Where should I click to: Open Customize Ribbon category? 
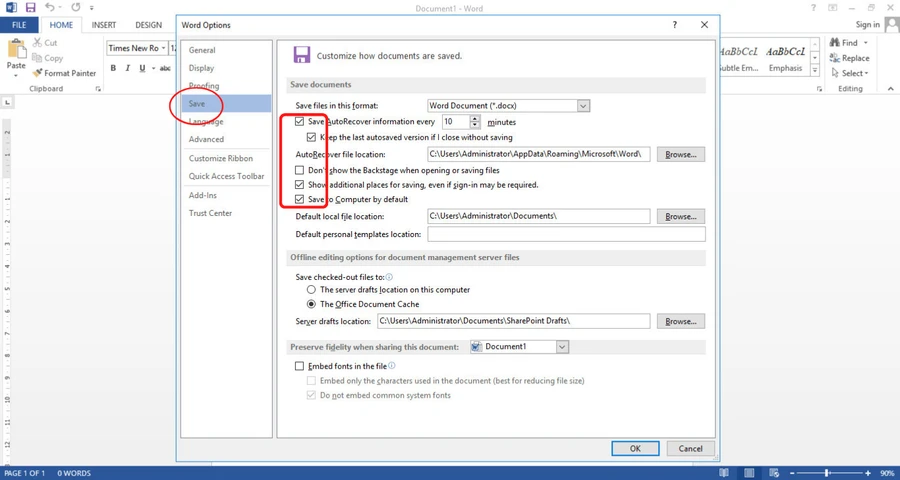[226, 158]
